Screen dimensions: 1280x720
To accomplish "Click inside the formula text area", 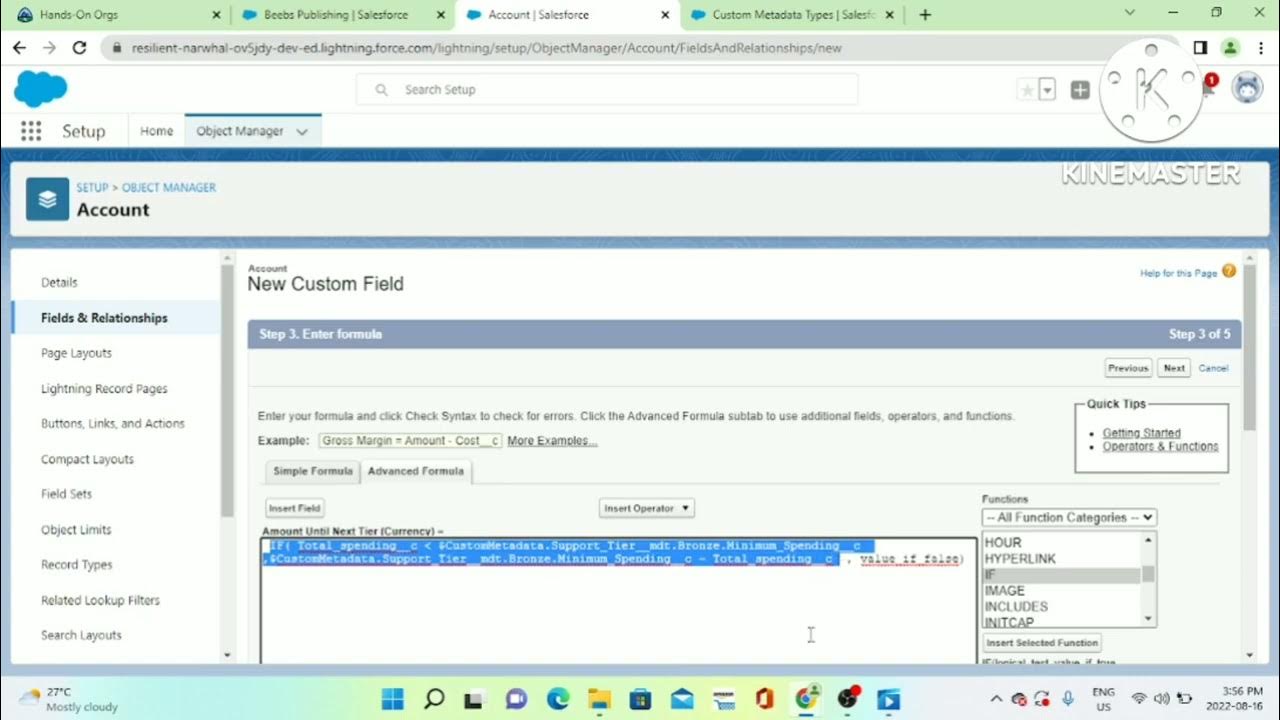I will (618, 600).
